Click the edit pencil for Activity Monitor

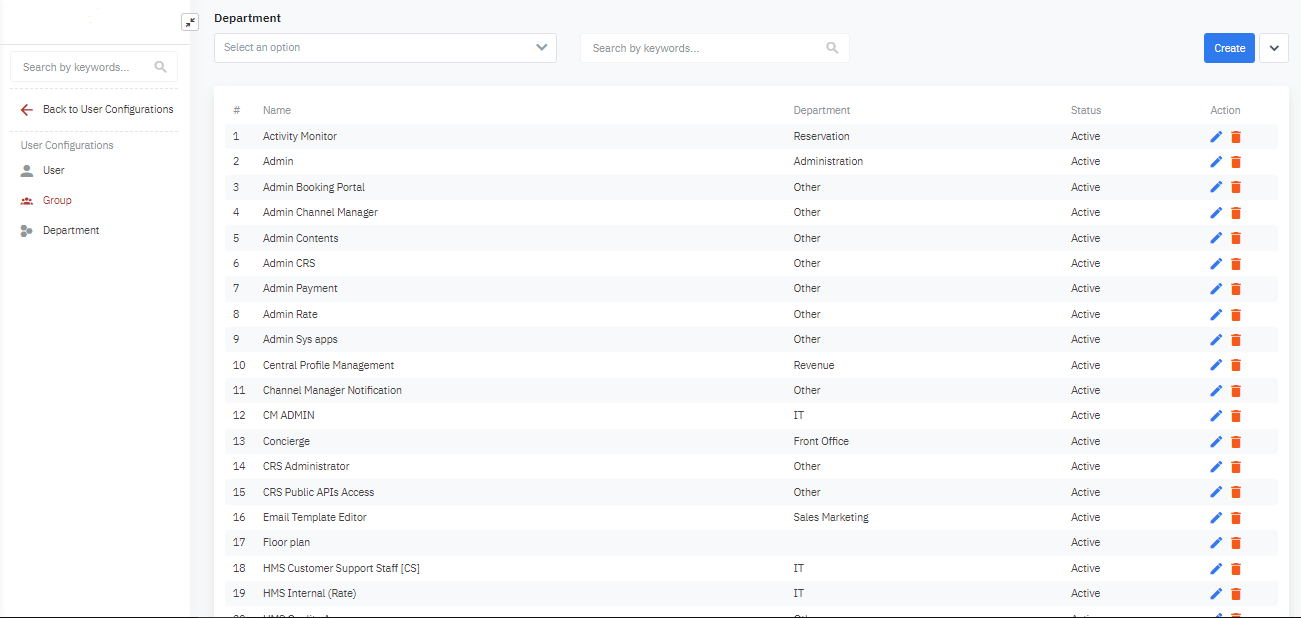point(1216,137)
